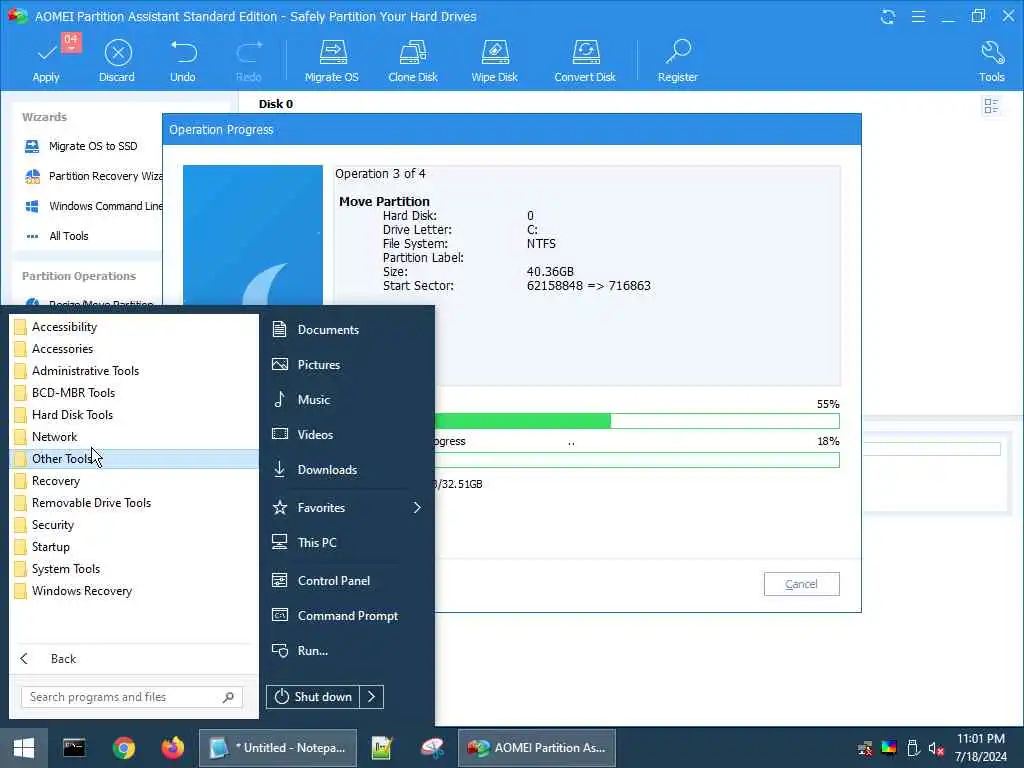Image resolution: width=1024 pixels, height=768 pixels.
Task: Open the Security folder
Action: (x=135, y=525)
